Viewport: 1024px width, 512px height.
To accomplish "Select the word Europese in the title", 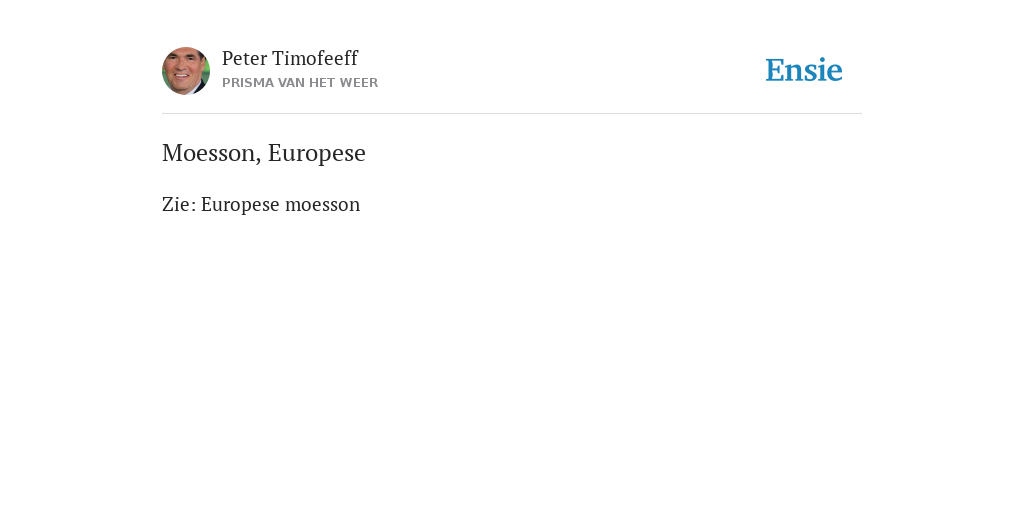I will (x=317, y=154).
